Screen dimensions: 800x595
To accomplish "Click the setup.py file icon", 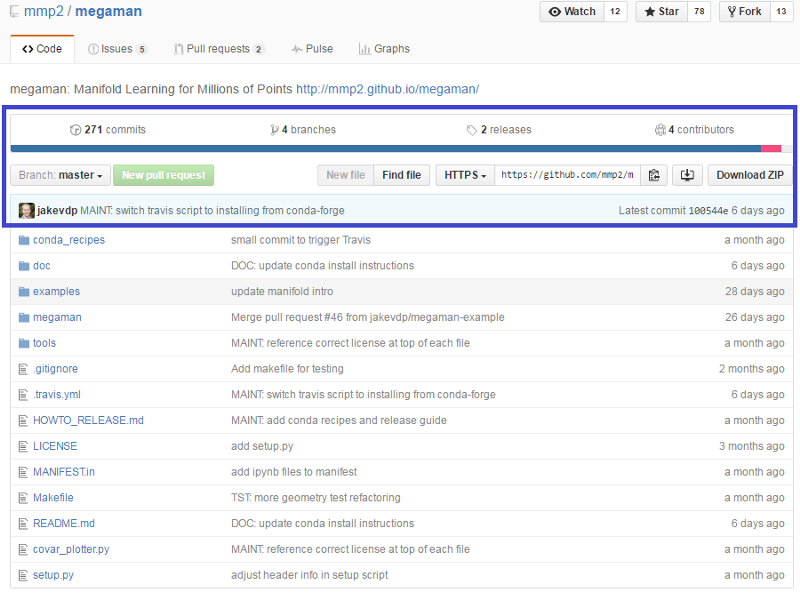I will [23, 575].
